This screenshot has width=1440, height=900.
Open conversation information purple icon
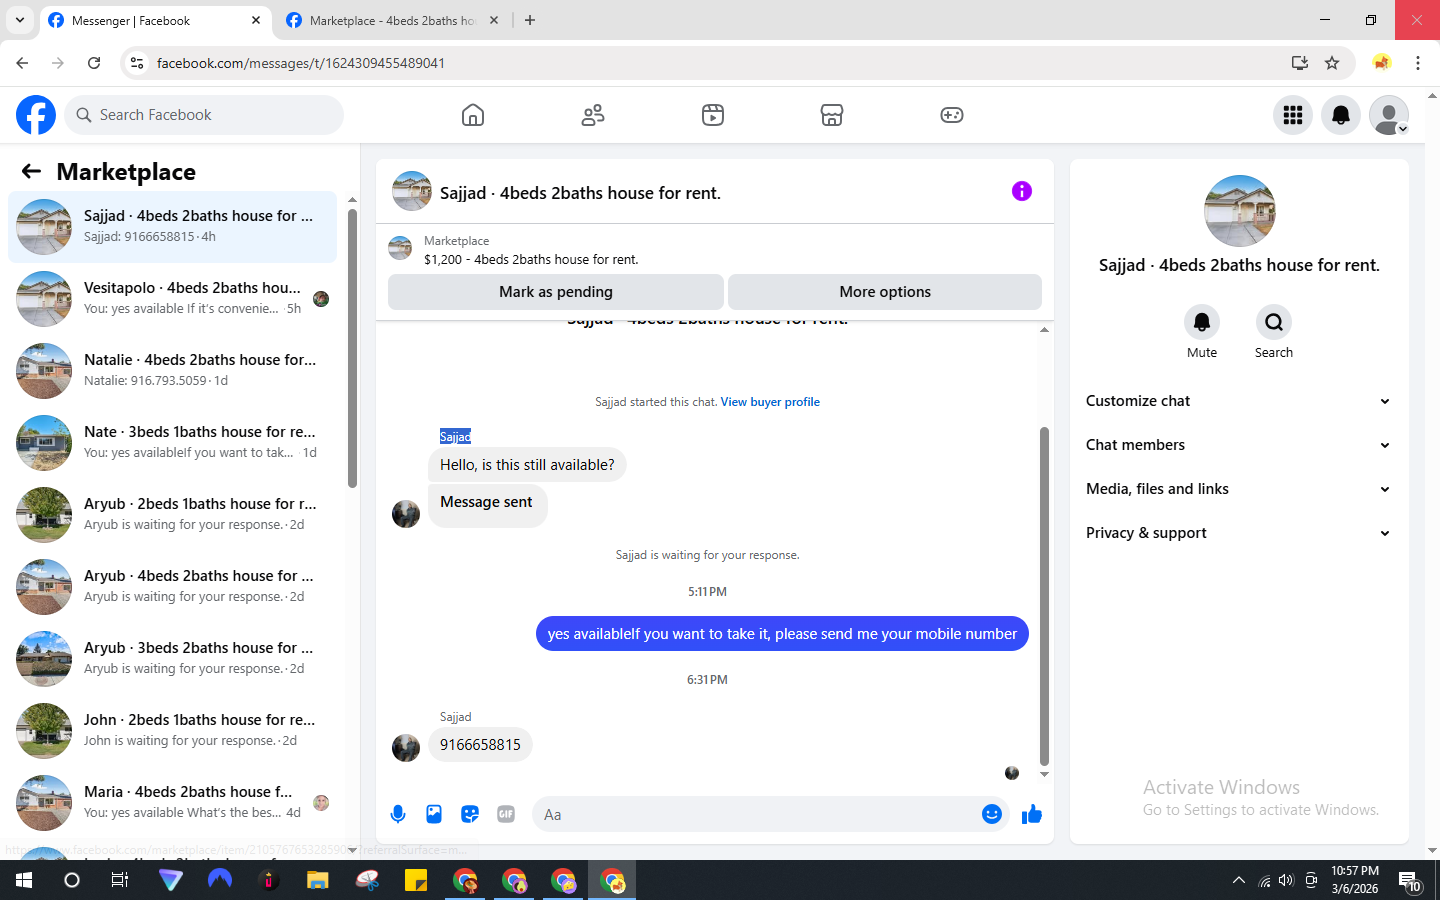[x=1021, y=191]
